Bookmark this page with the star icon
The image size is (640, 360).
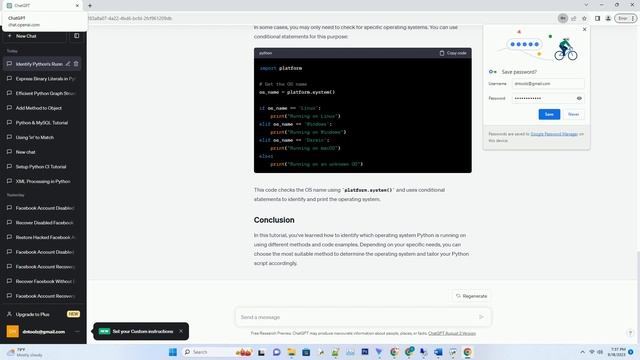click(x=584, y=18)
